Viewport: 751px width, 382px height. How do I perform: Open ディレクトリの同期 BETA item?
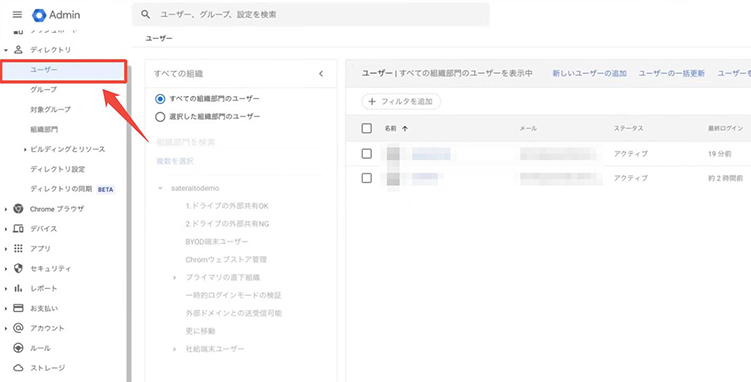click(72, 189)
